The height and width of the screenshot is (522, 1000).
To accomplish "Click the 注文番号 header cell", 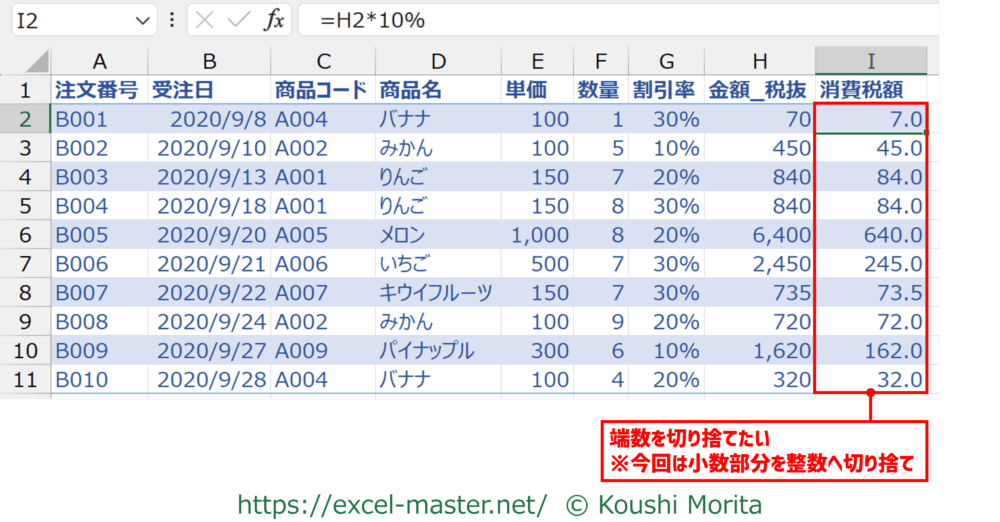I will [97, 90].
